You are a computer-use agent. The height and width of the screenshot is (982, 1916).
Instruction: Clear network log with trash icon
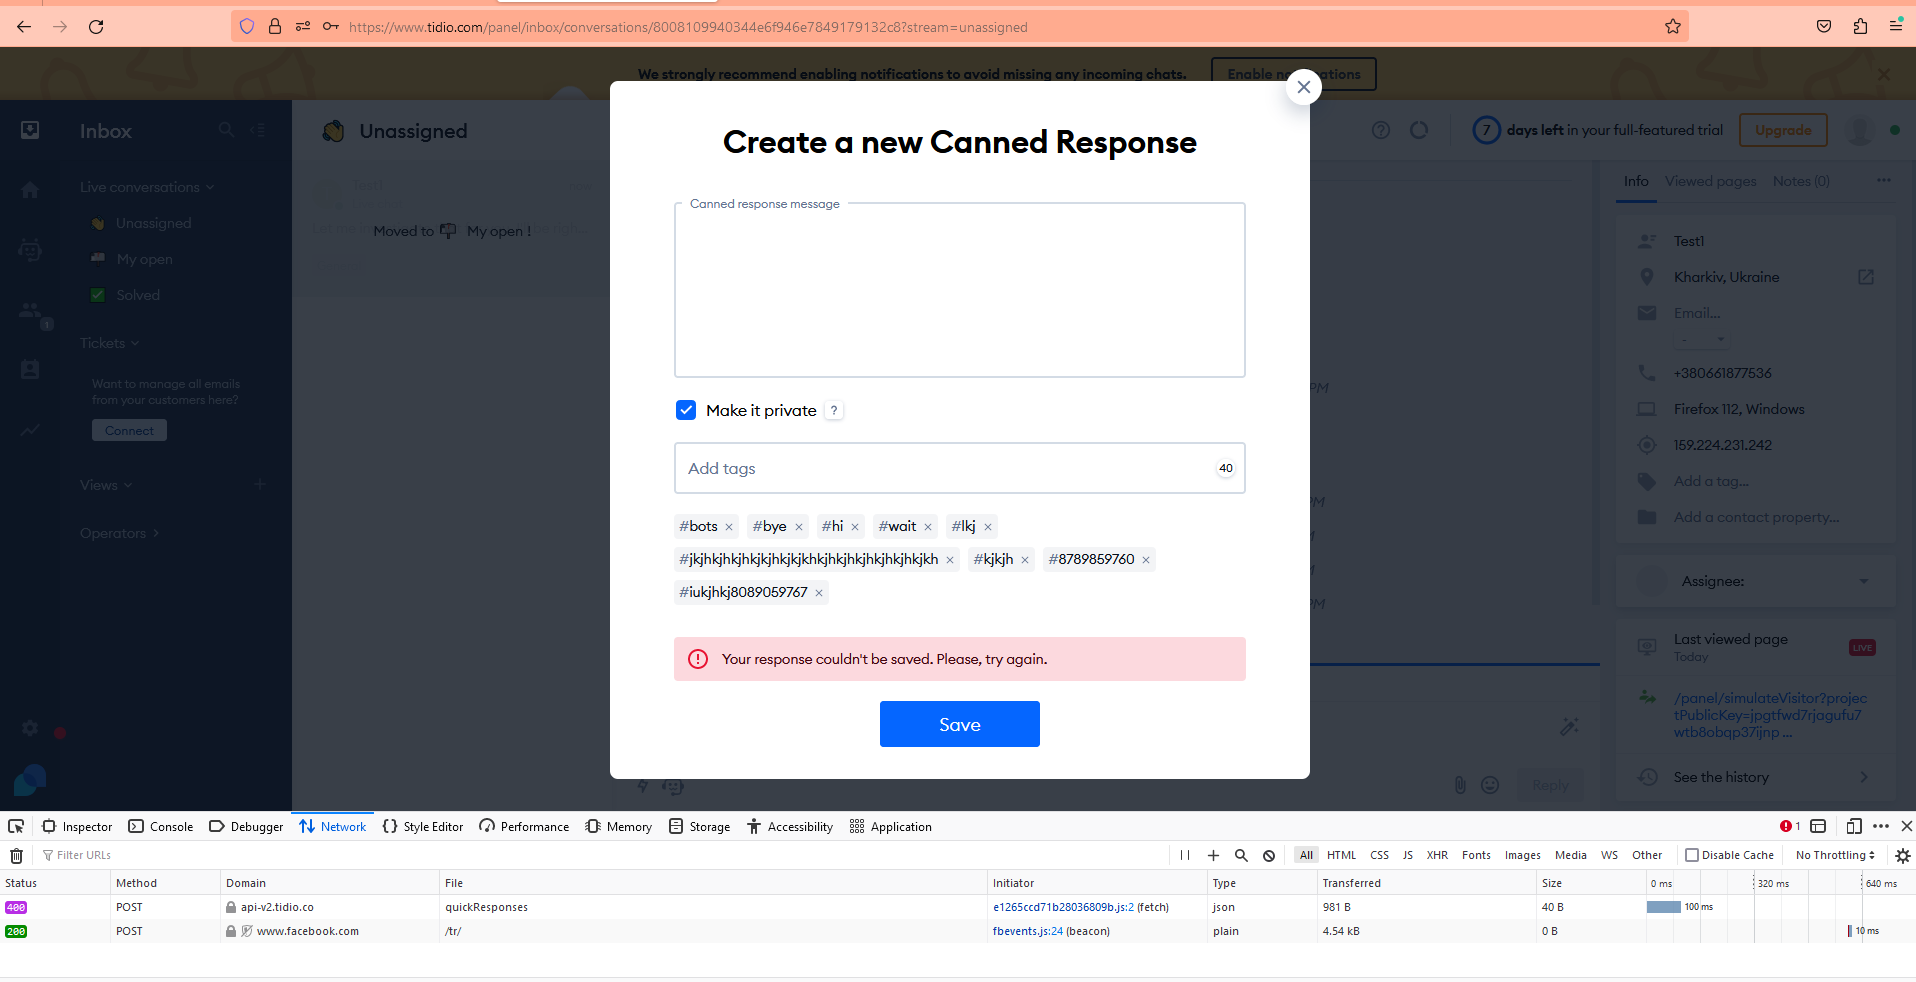16,855
